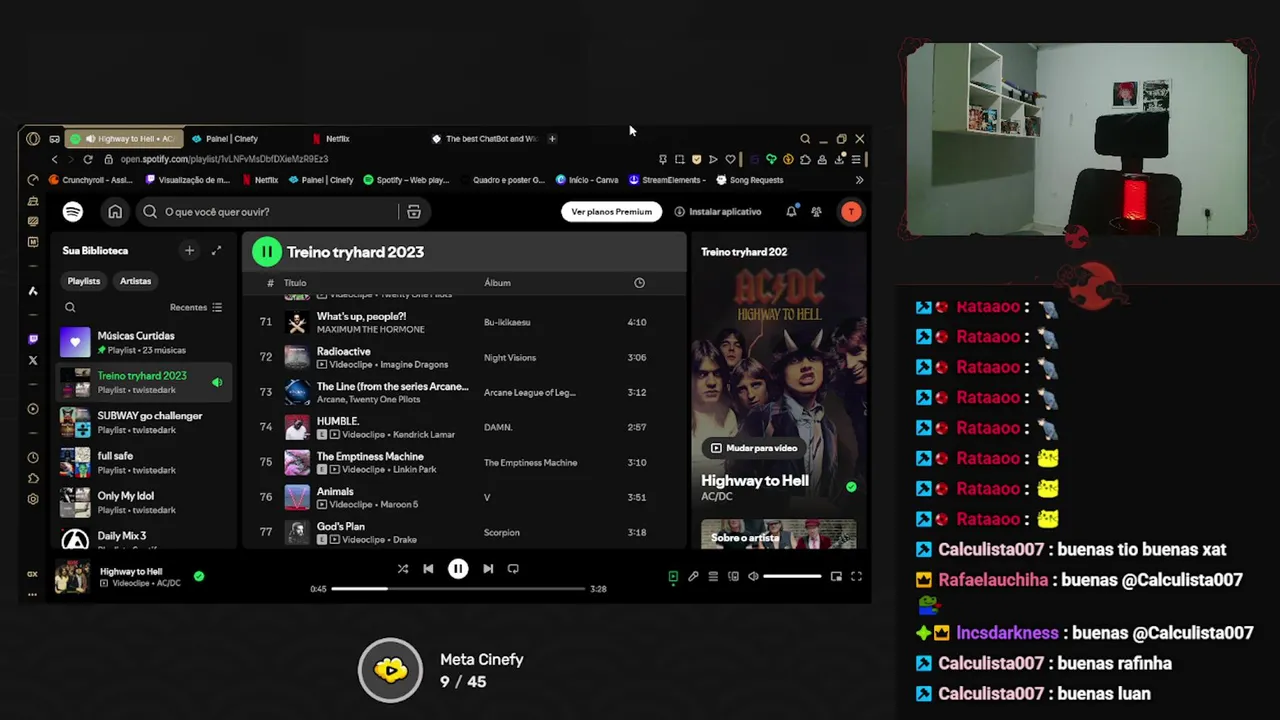Toggle shuffle in the player bar

point(402,569)
